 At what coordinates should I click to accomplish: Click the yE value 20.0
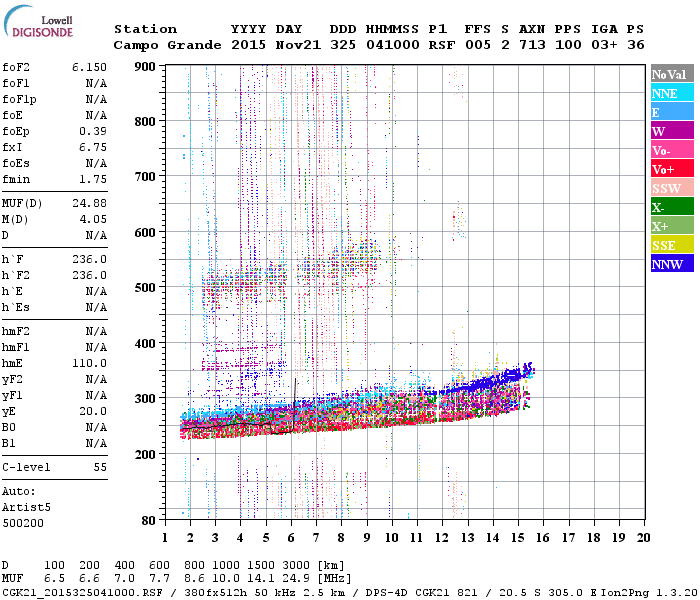(93, 411)
